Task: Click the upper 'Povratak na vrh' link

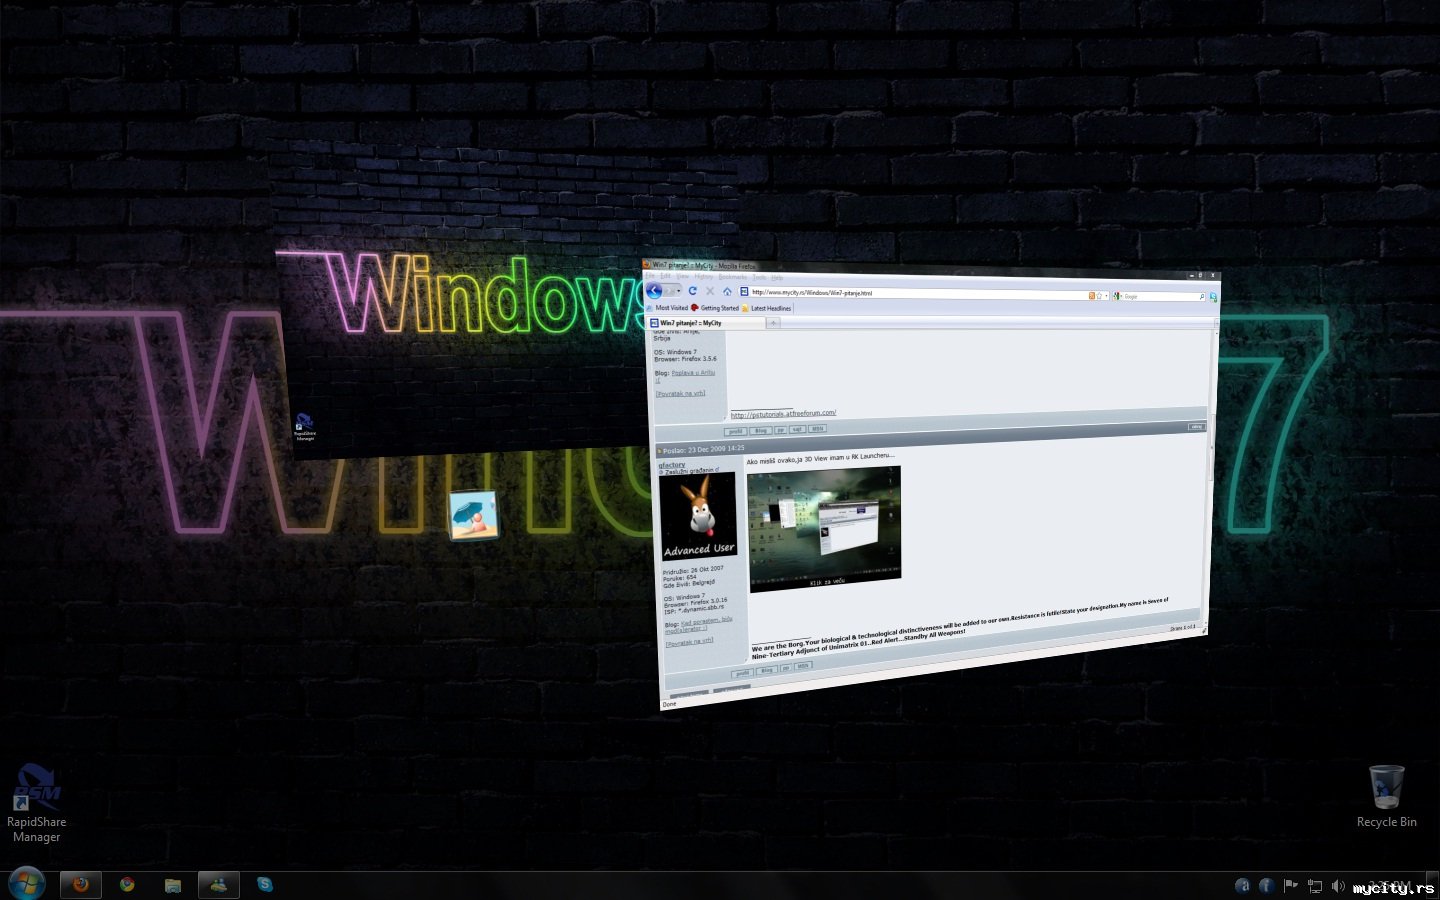Action: pos(680,393)
